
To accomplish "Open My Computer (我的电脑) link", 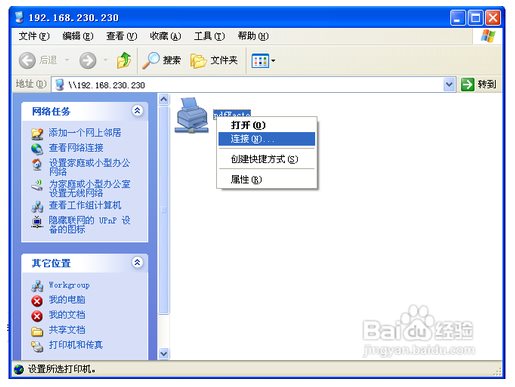I will (x=67, y=300).
